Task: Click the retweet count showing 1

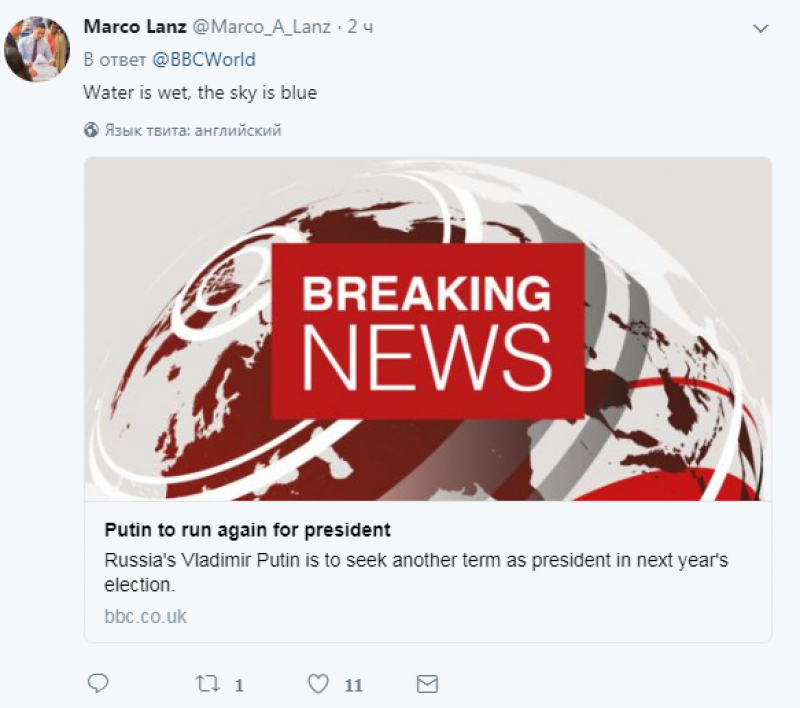Action: pyautogui.click(x=239, y=685)
